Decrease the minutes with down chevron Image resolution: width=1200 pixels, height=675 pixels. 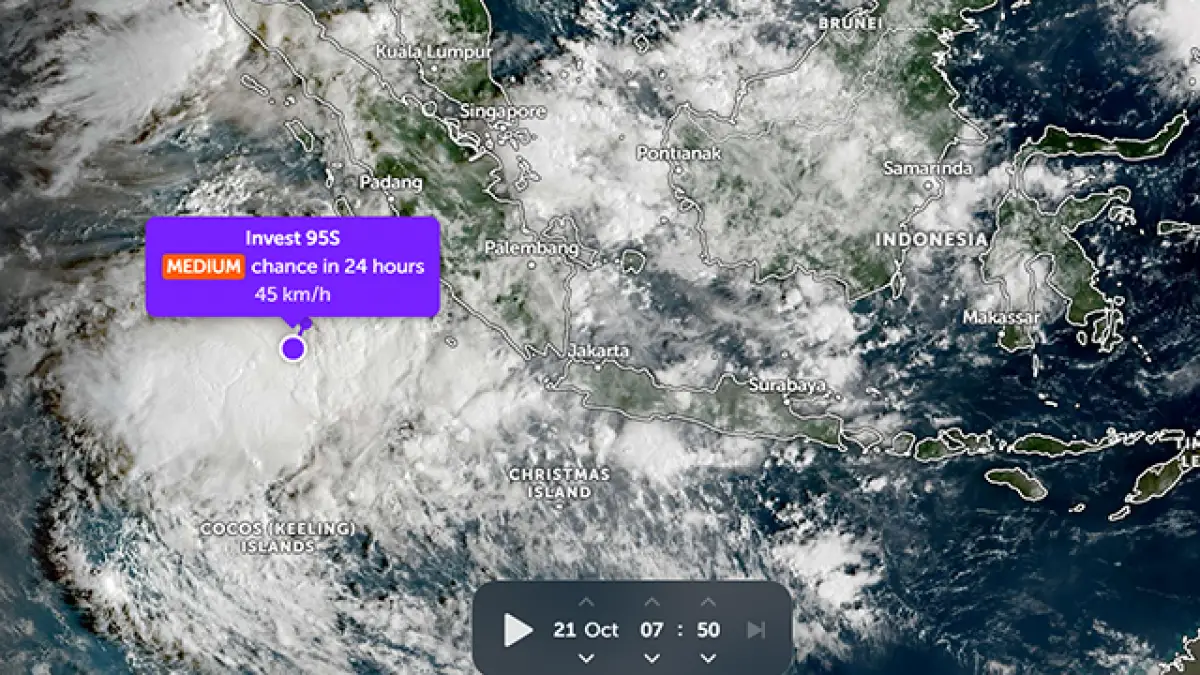click(x=708, y=657)
